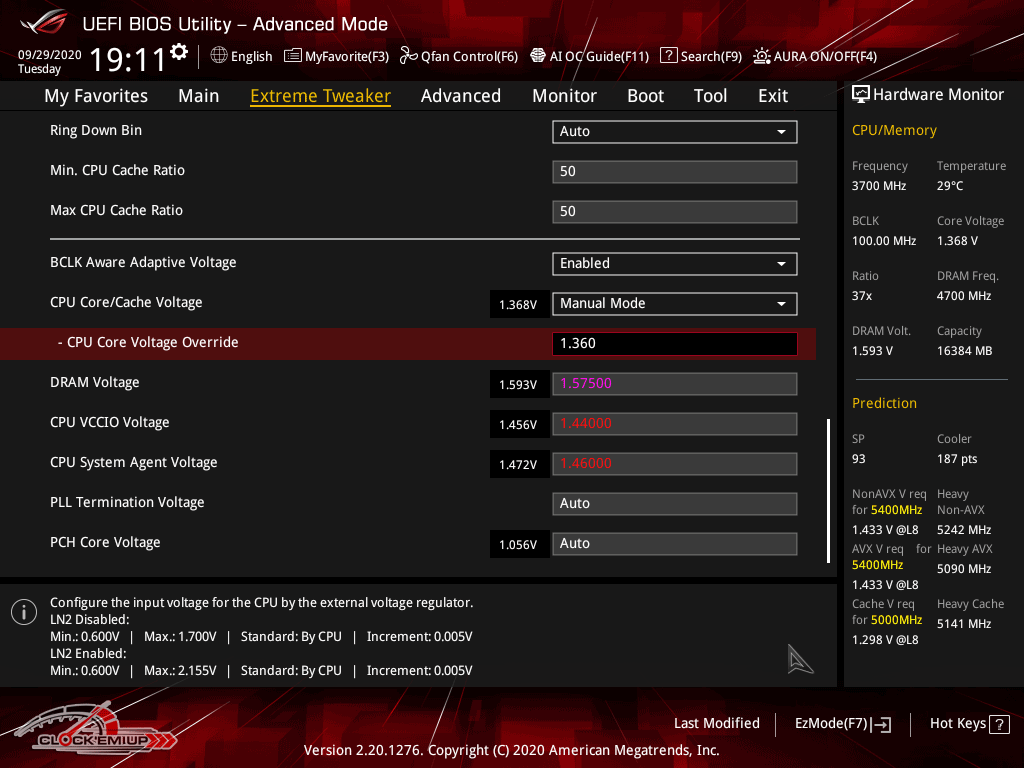Image resolution: width=1024 pixels, height=768 pixels.
Task: Click the vertical settings scrollbar
Action: [828, 490]
